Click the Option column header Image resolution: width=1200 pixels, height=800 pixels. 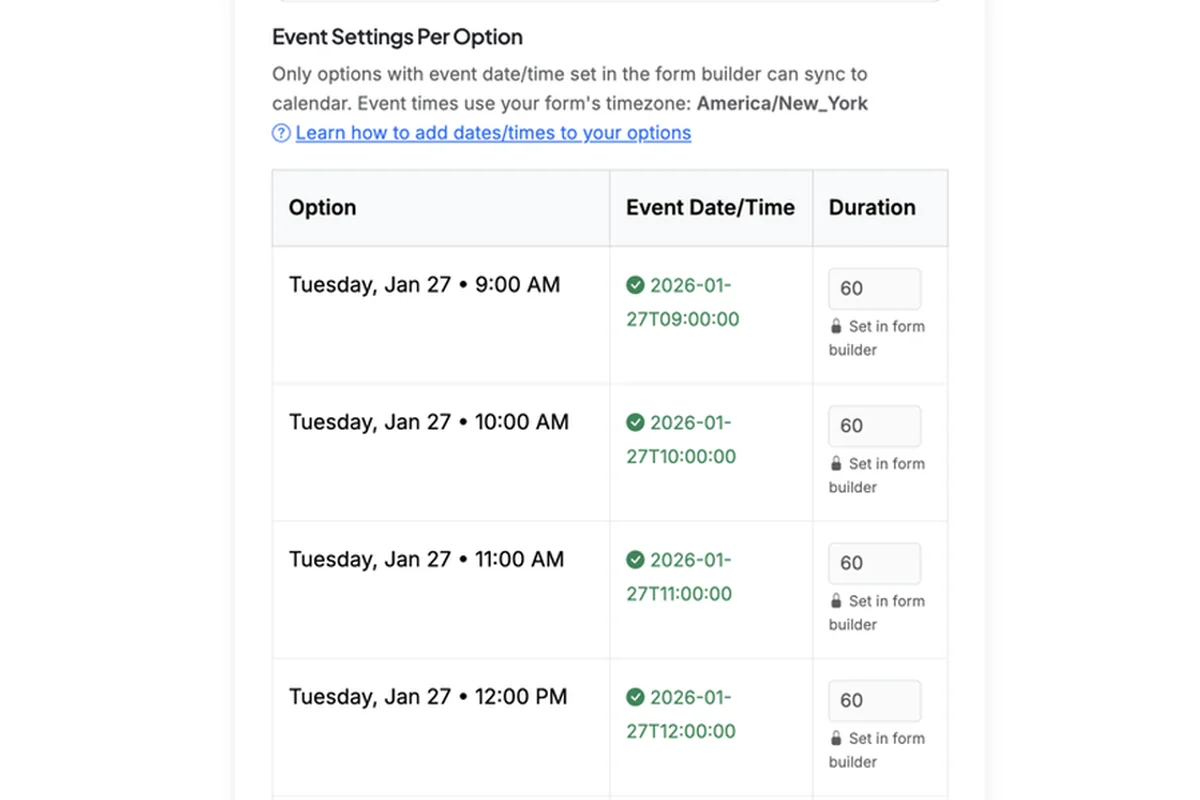pos(322,207)
